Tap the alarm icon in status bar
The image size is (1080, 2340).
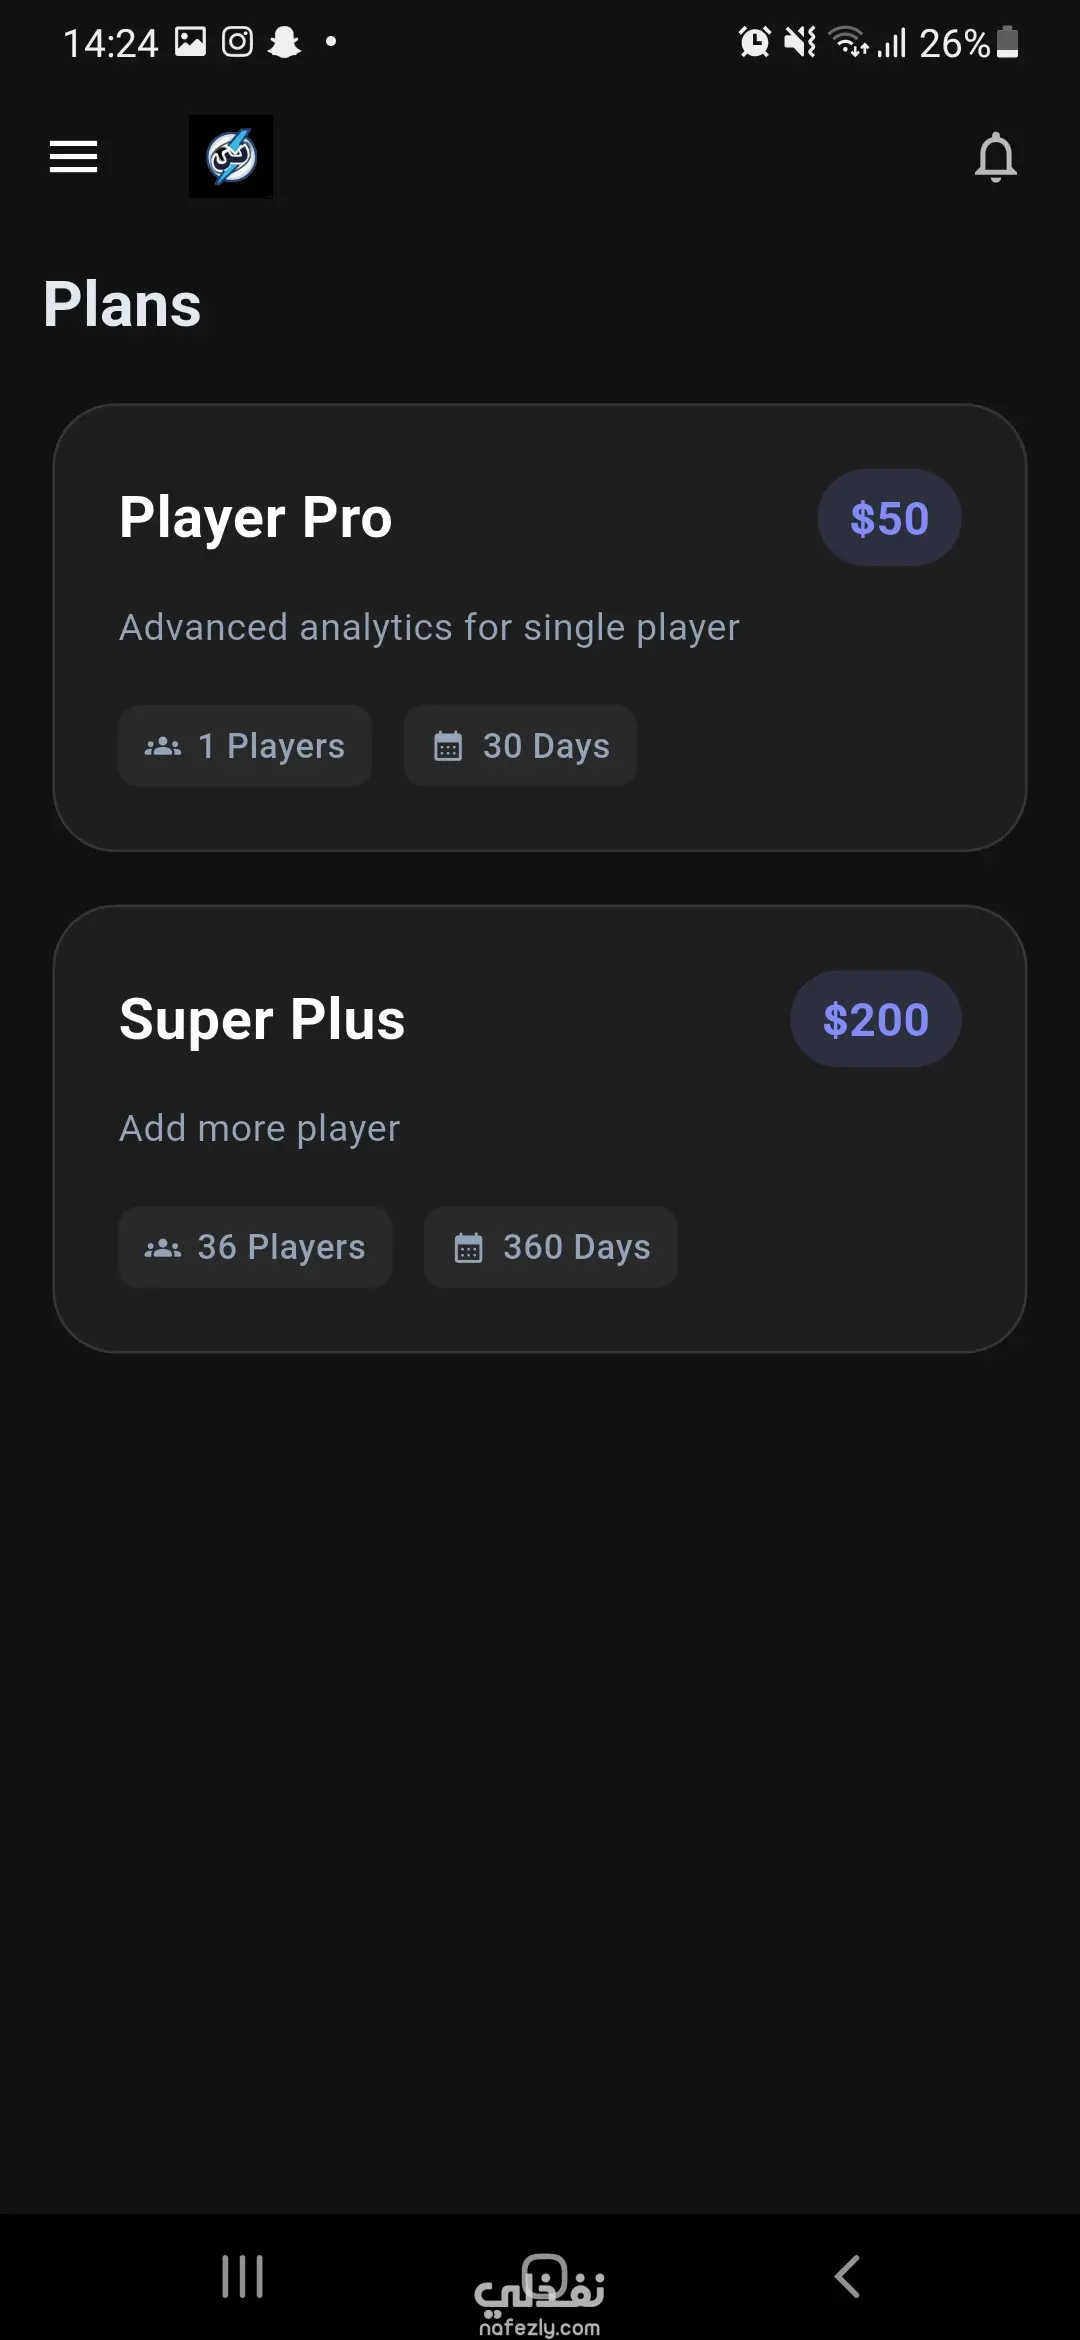[x=754, y=42]
